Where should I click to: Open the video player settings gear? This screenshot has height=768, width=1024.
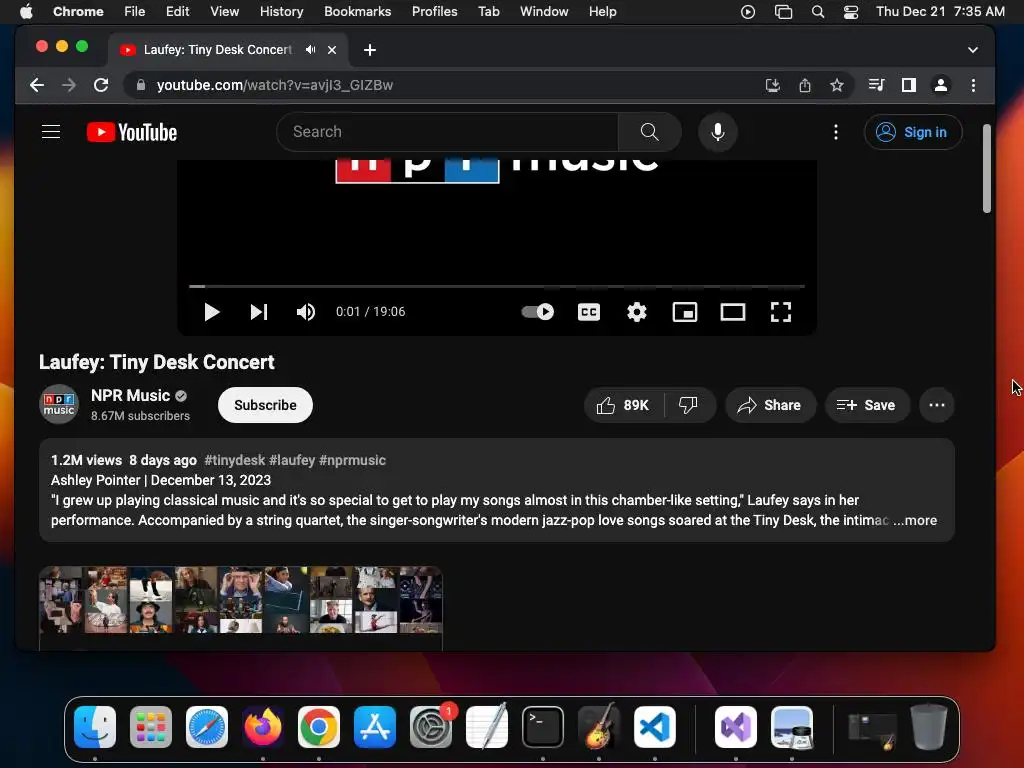637,312
